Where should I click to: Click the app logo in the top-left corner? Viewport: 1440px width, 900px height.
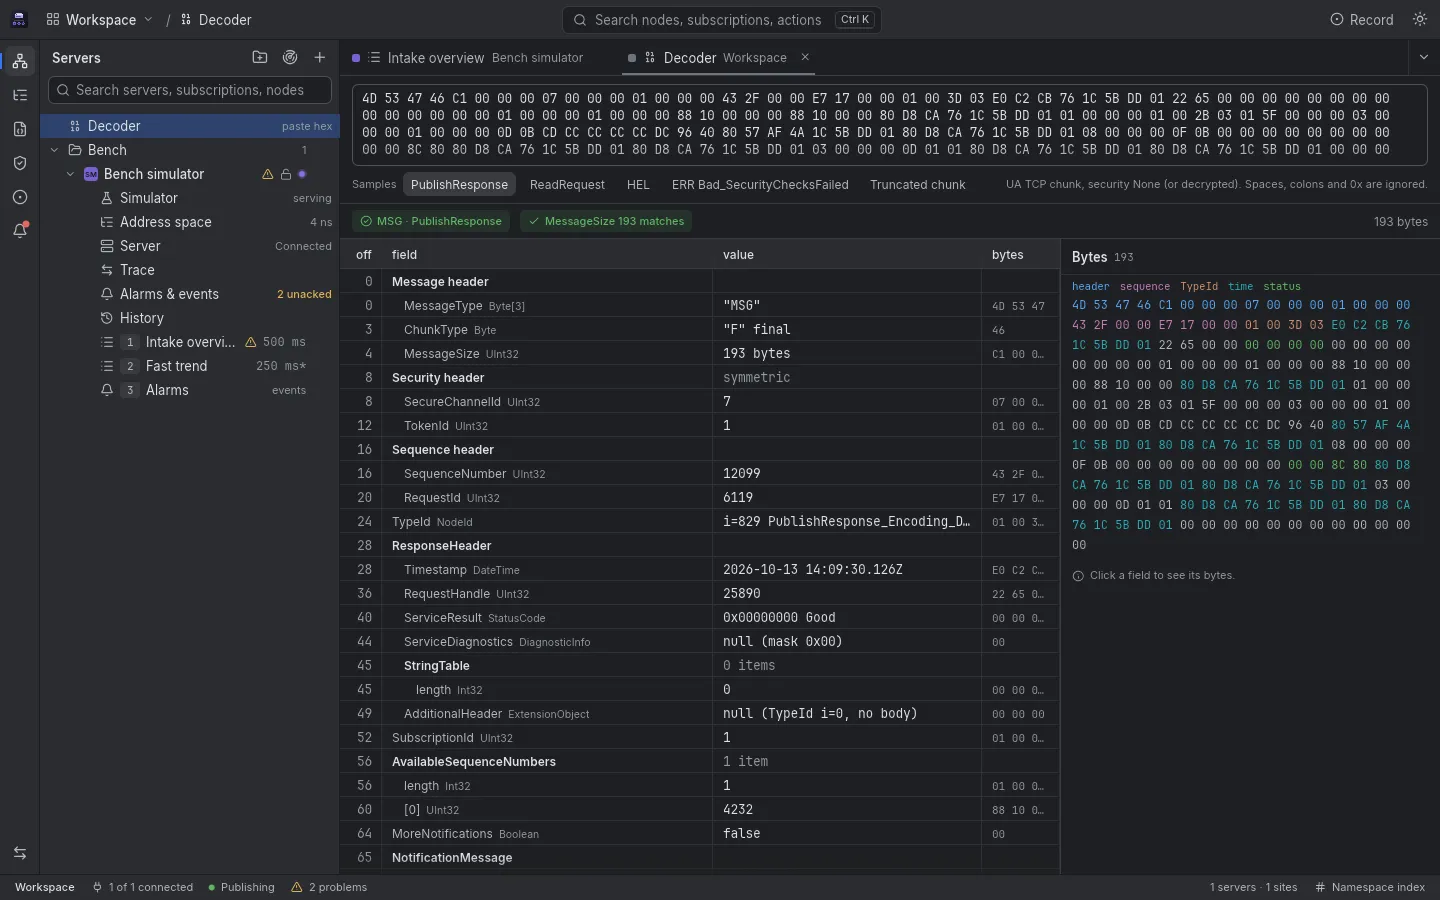click(19, 20)
